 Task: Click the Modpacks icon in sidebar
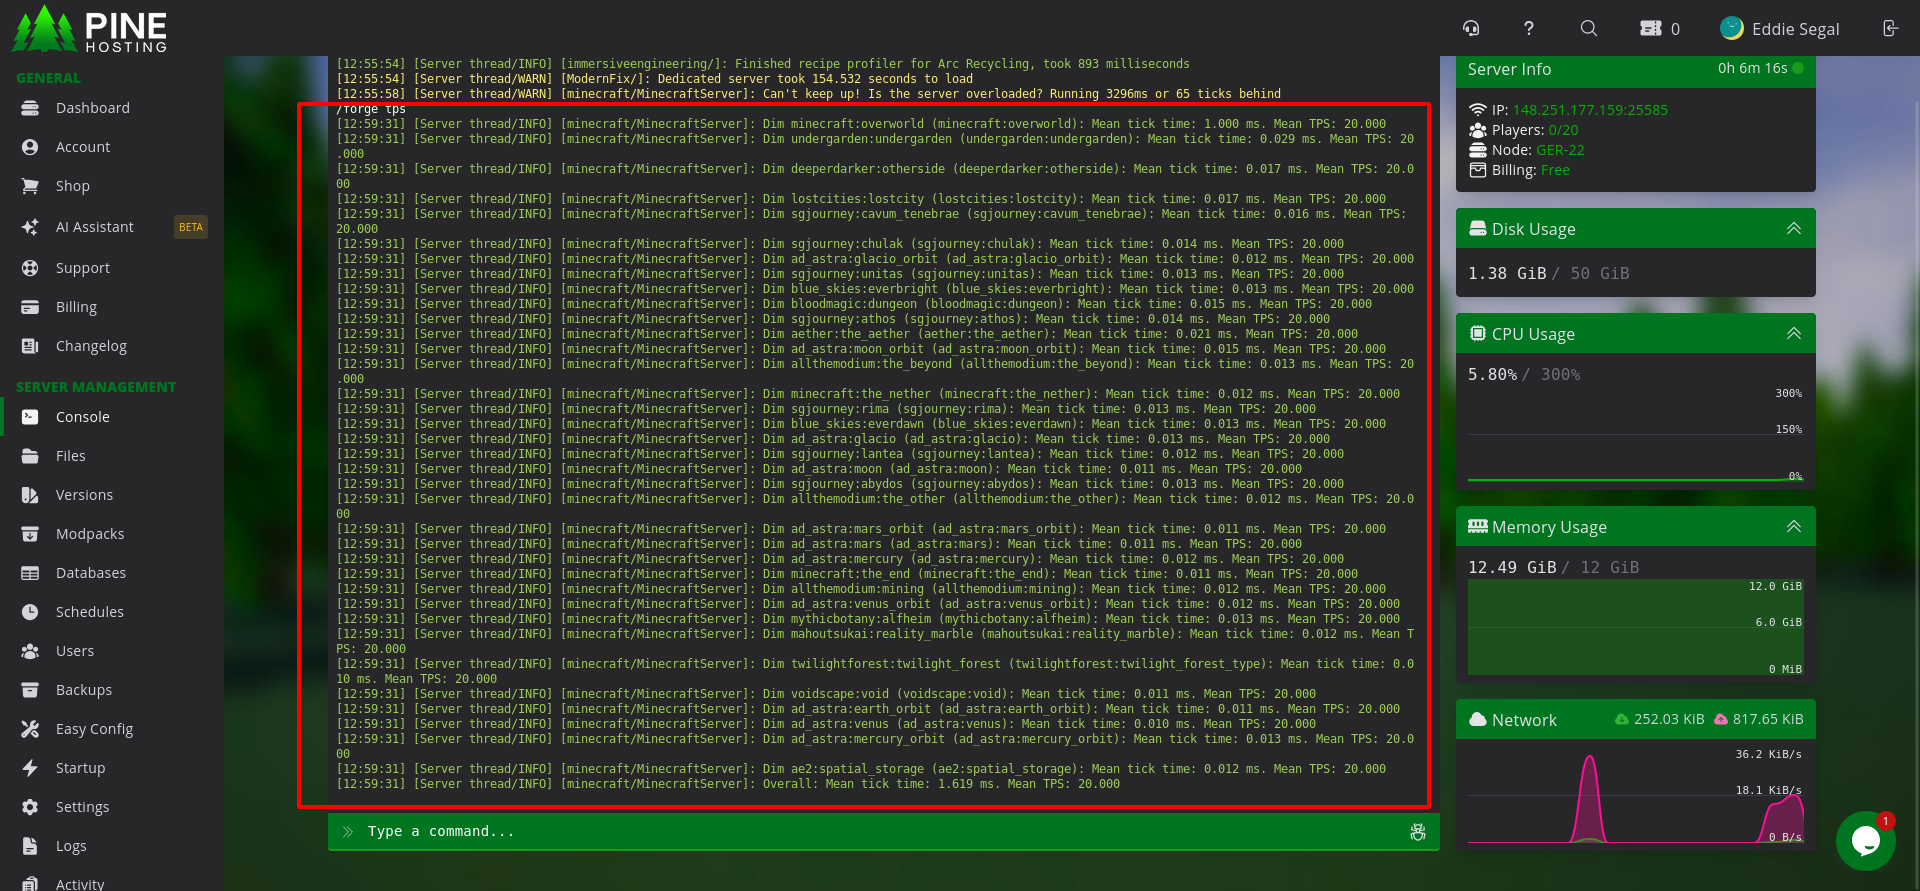click(30, 534)
